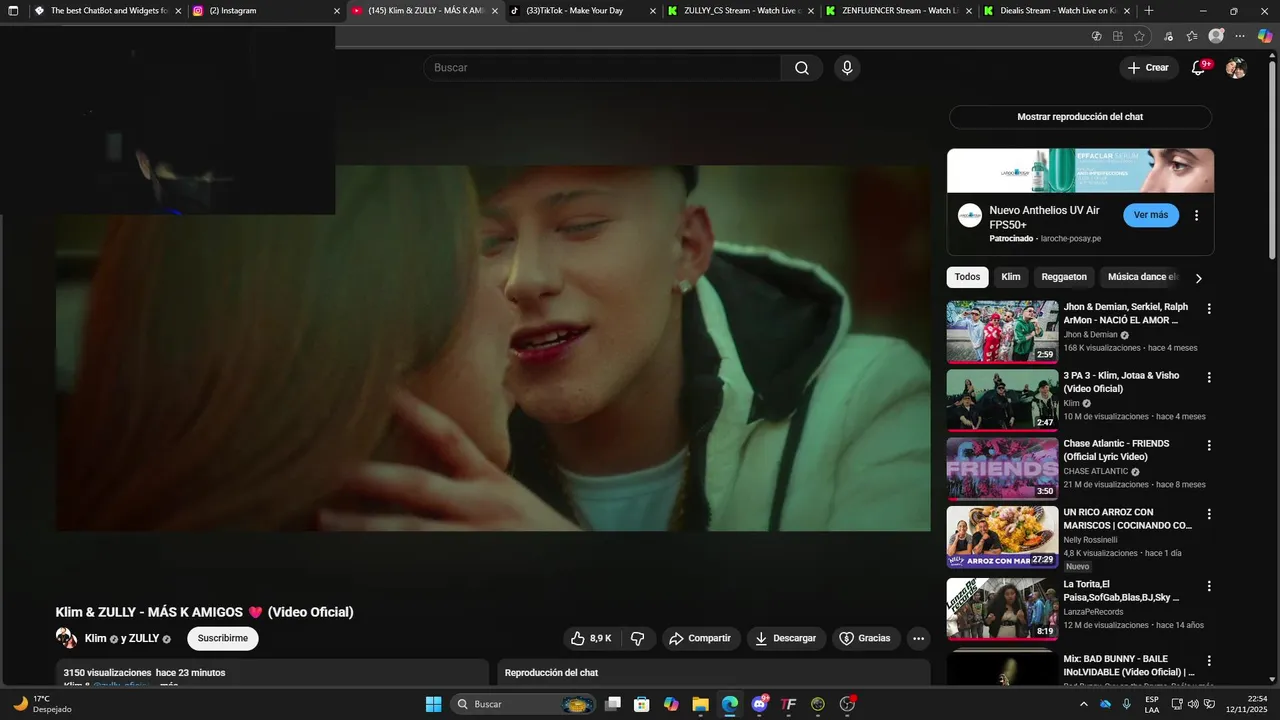The width and height of the screenshot is (1280, 720).
Task: Select the Reggaeton filter chip
Action: [1064, 277]
